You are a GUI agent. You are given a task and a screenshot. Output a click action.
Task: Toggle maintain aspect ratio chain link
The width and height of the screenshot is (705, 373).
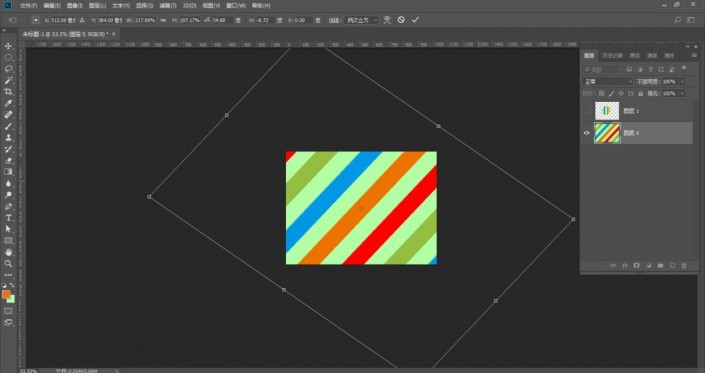click(x=163, y=20)
